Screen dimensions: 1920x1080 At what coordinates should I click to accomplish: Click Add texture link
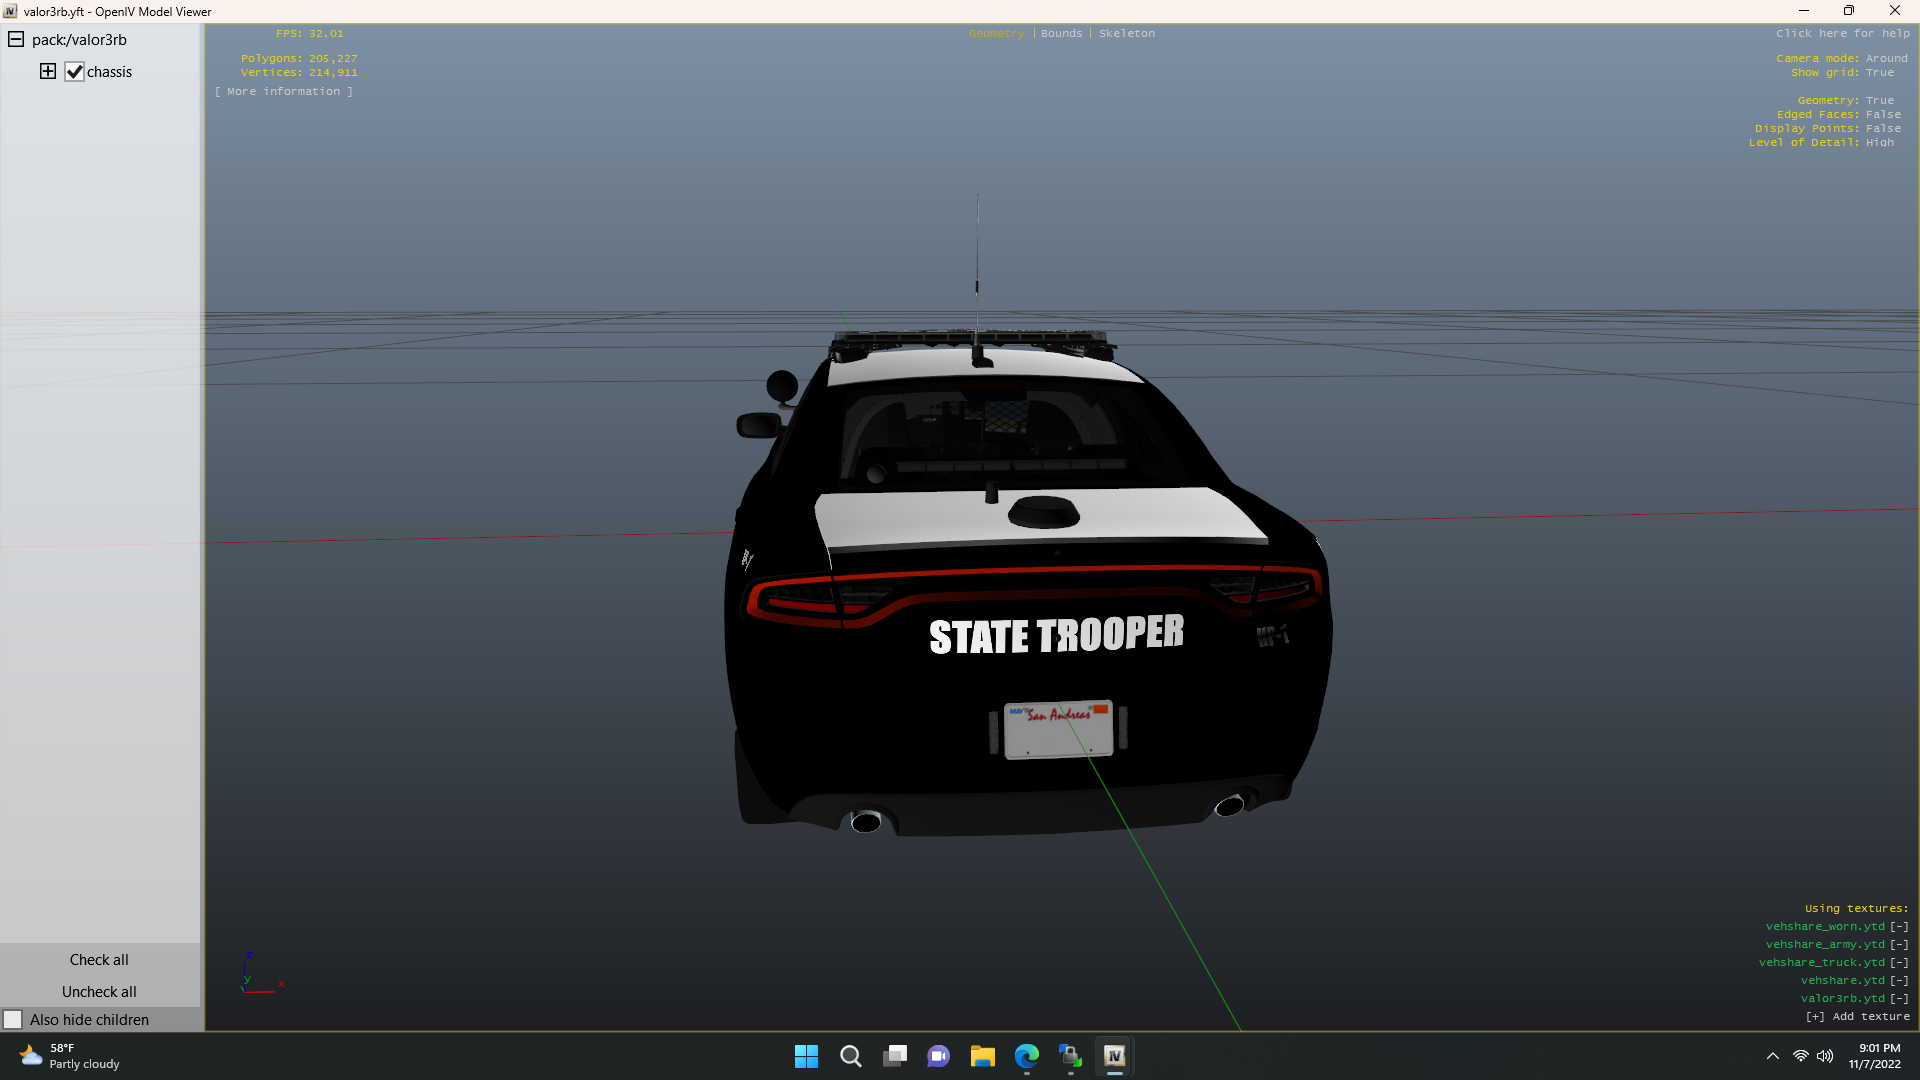click(x=1858, y=1016)
